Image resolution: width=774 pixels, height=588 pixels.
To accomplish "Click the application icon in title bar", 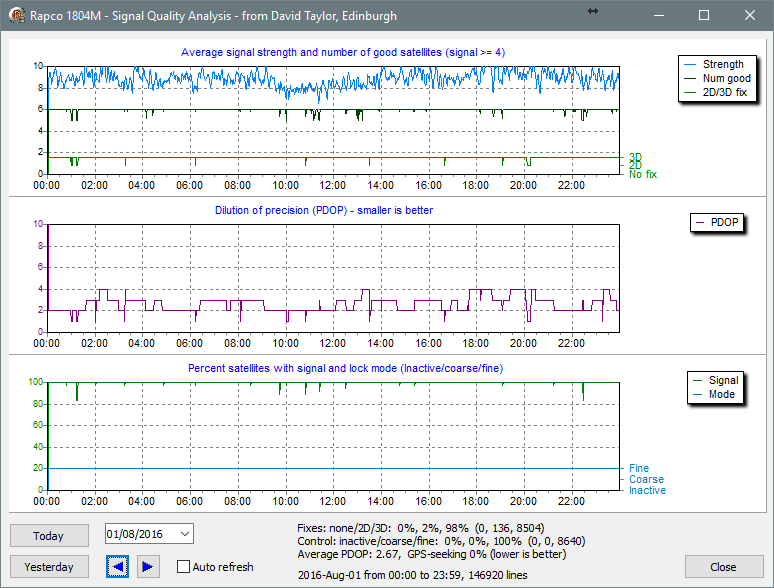I will click(x=17, y=15).
